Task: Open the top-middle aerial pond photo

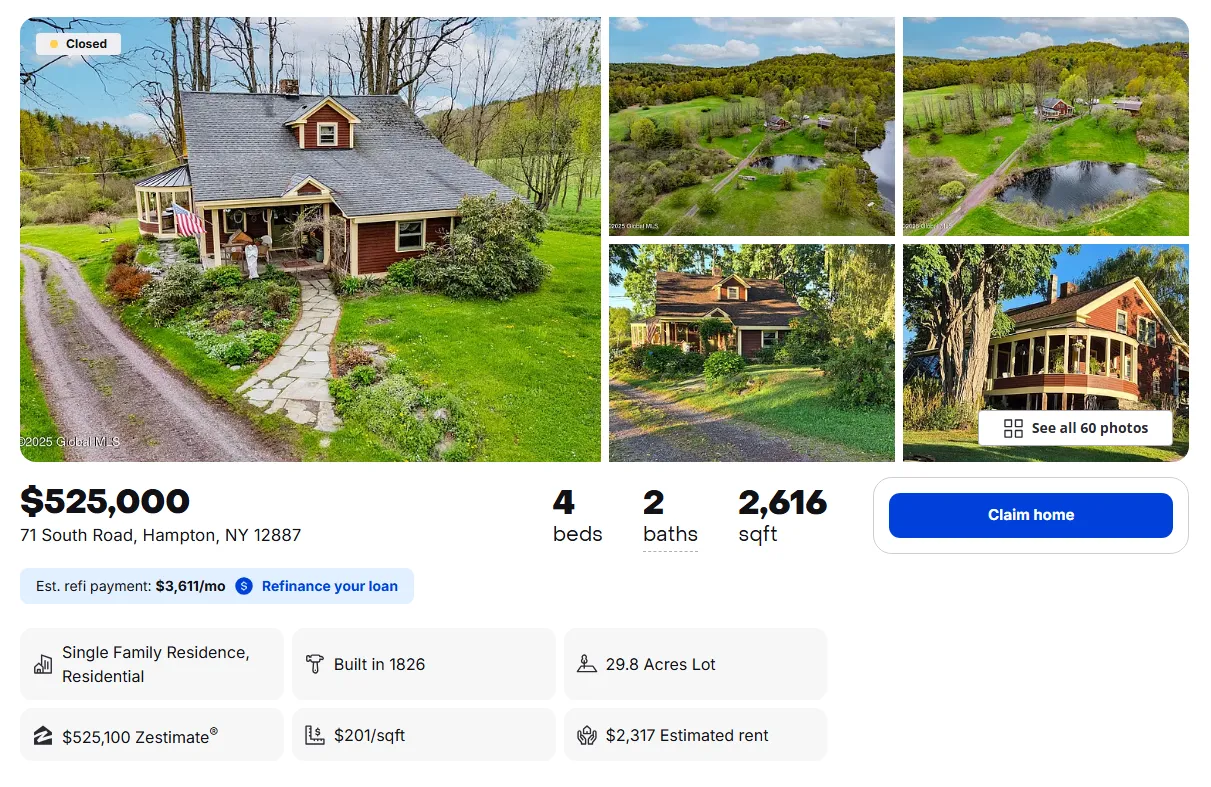Action: (751, 126)
